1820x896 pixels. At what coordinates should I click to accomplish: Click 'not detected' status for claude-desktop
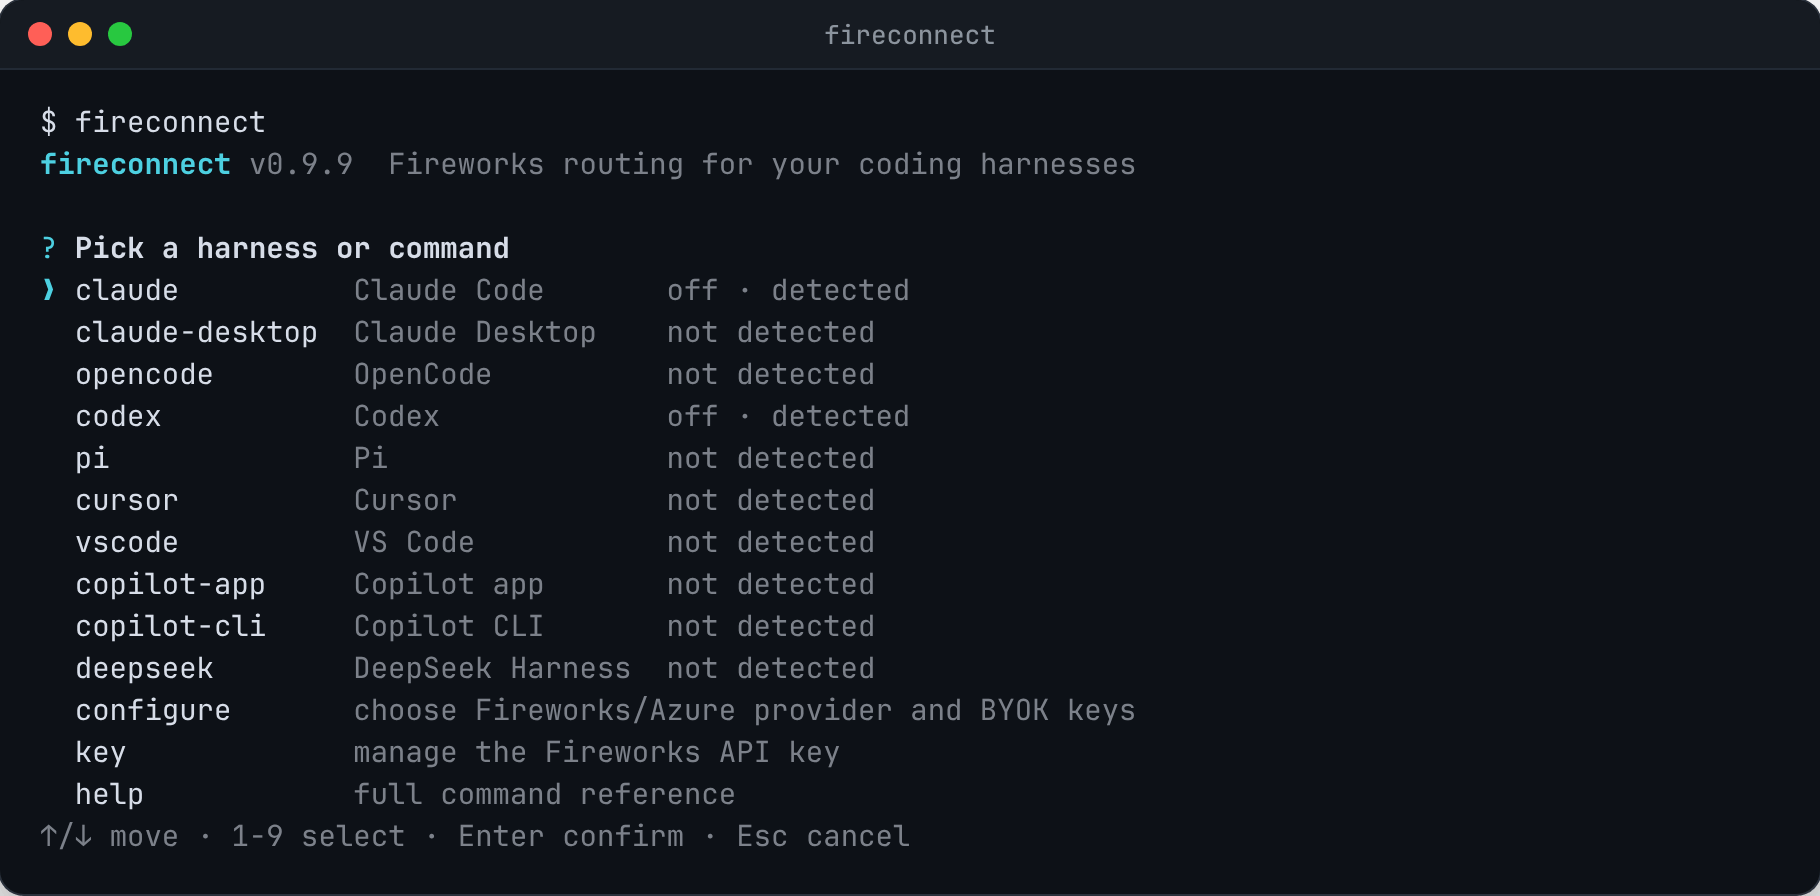pyautogui.click(x=771, y=332)
